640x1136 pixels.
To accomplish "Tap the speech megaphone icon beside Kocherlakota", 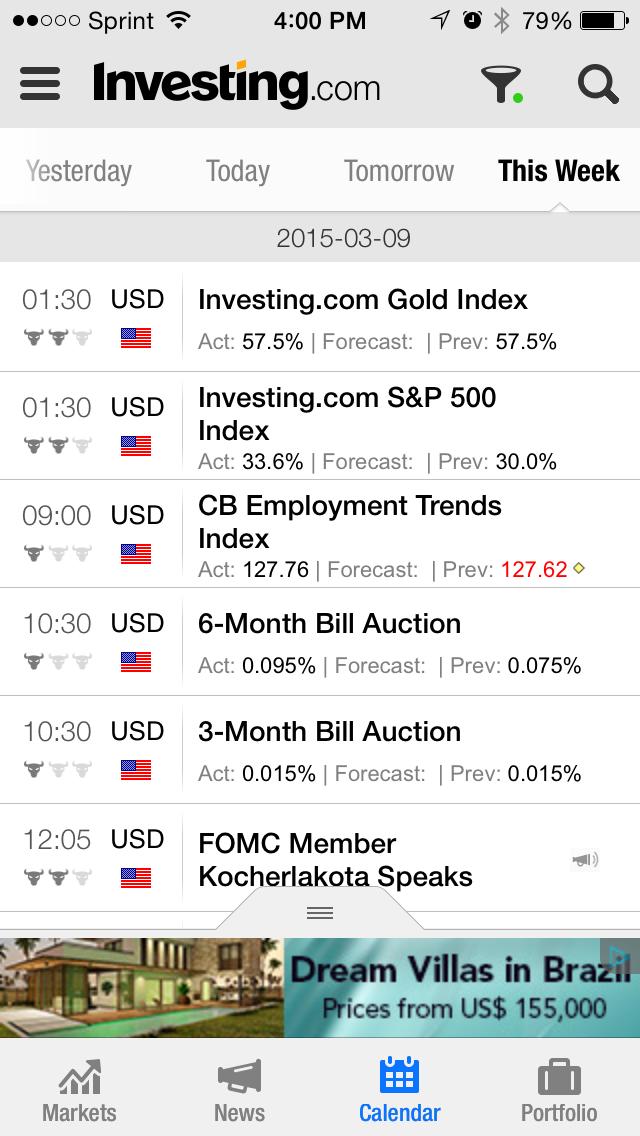I will coord(585,860).
